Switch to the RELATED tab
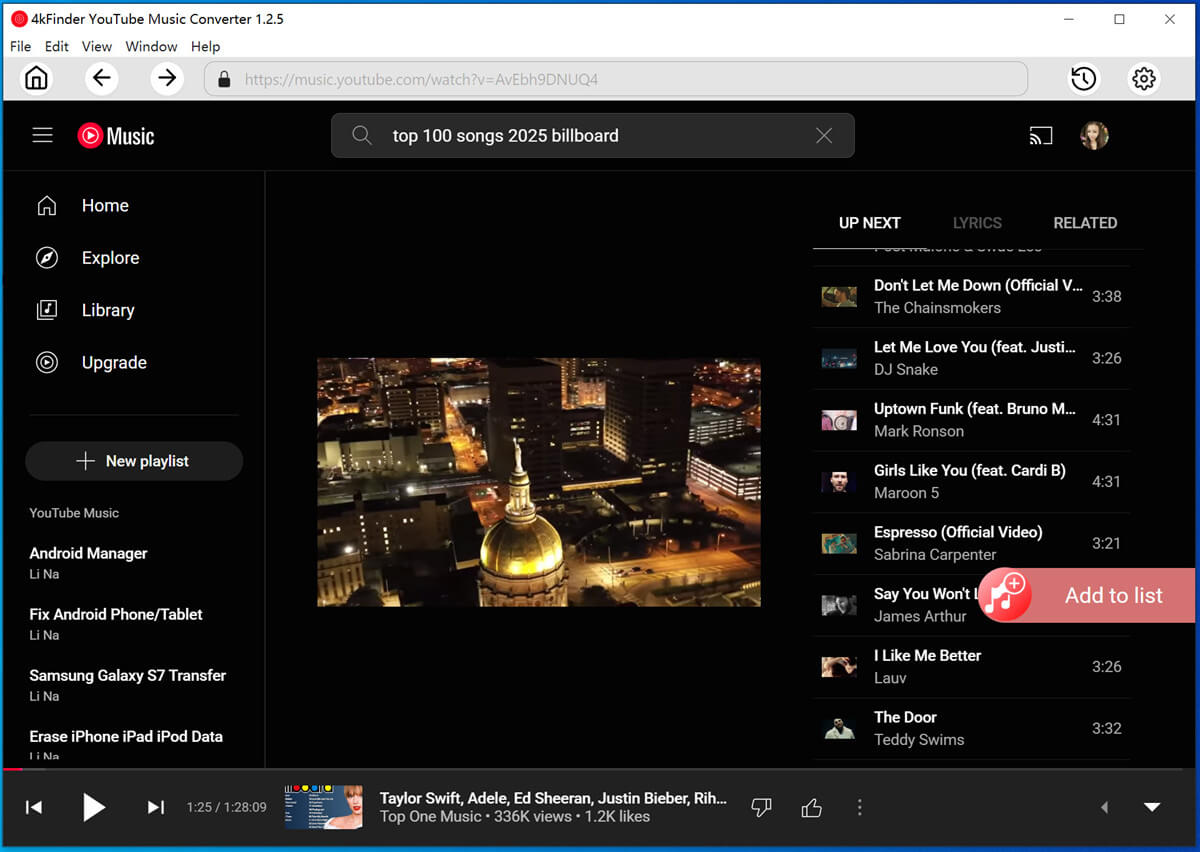This screenshot has height=852, width=1200. (1085, 223)
